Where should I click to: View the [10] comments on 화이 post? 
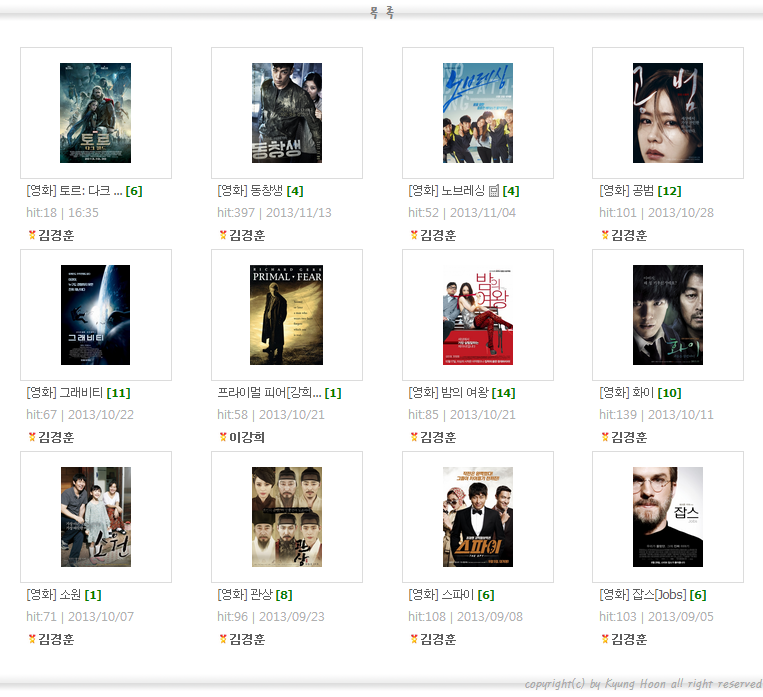click(x=669, y=393)
